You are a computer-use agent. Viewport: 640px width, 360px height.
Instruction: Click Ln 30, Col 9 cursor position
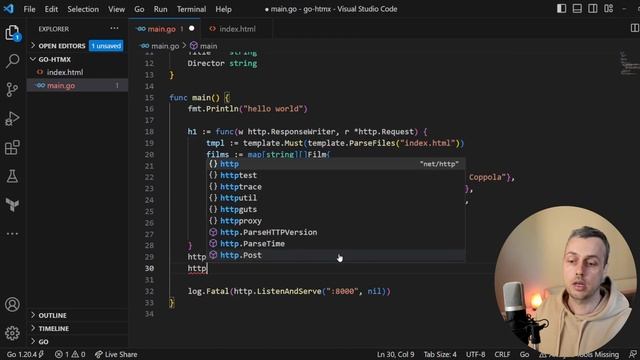coord(395,354)
